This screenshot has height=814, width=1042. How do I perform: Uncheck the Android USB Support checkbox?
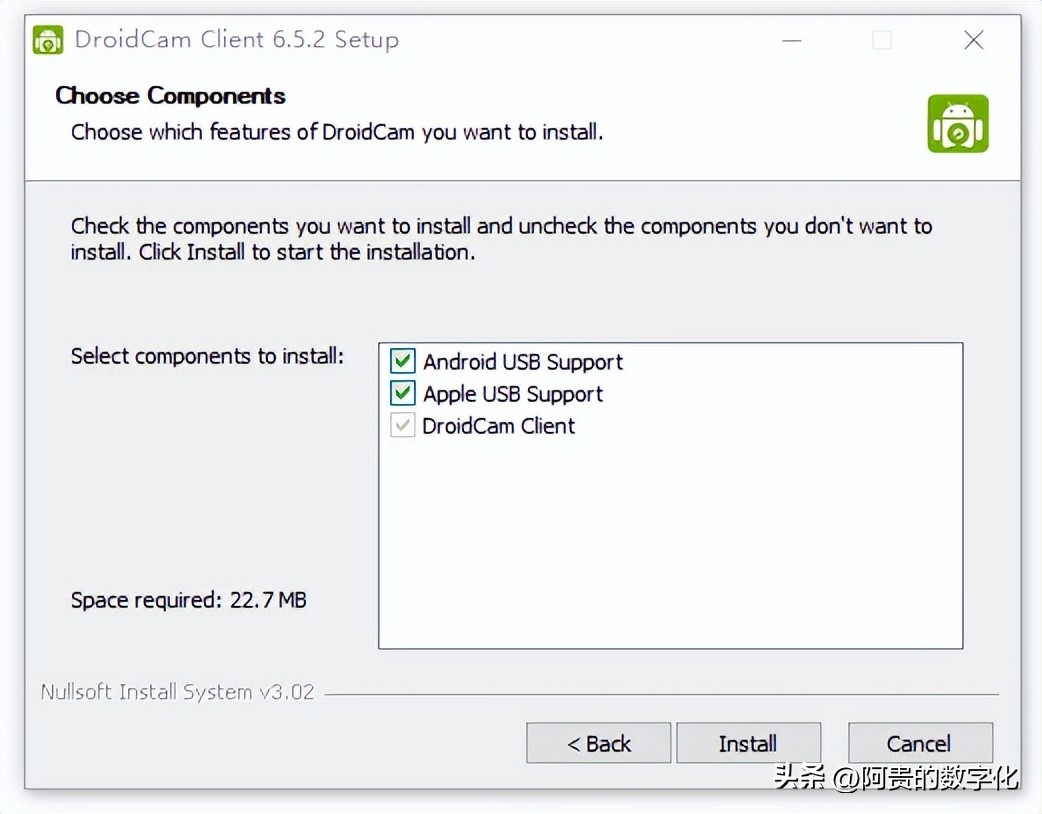pos(403,361)
